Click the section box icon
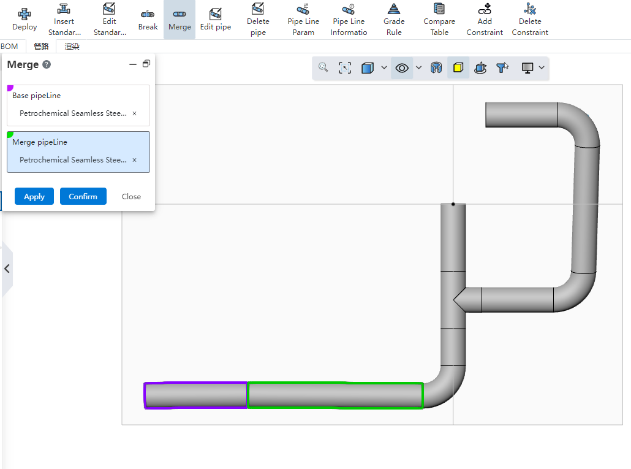 coord(436,68)
